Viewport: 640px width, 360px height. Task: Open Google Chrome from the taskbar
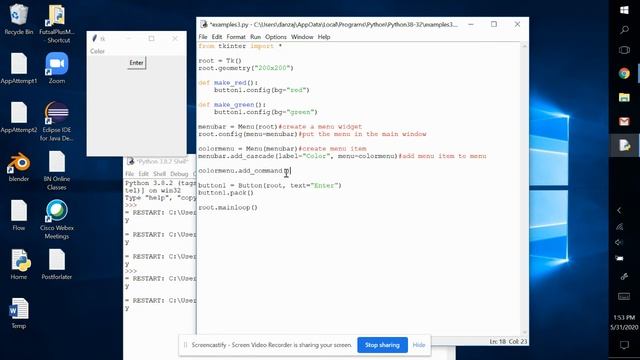(x=624, y=73)
